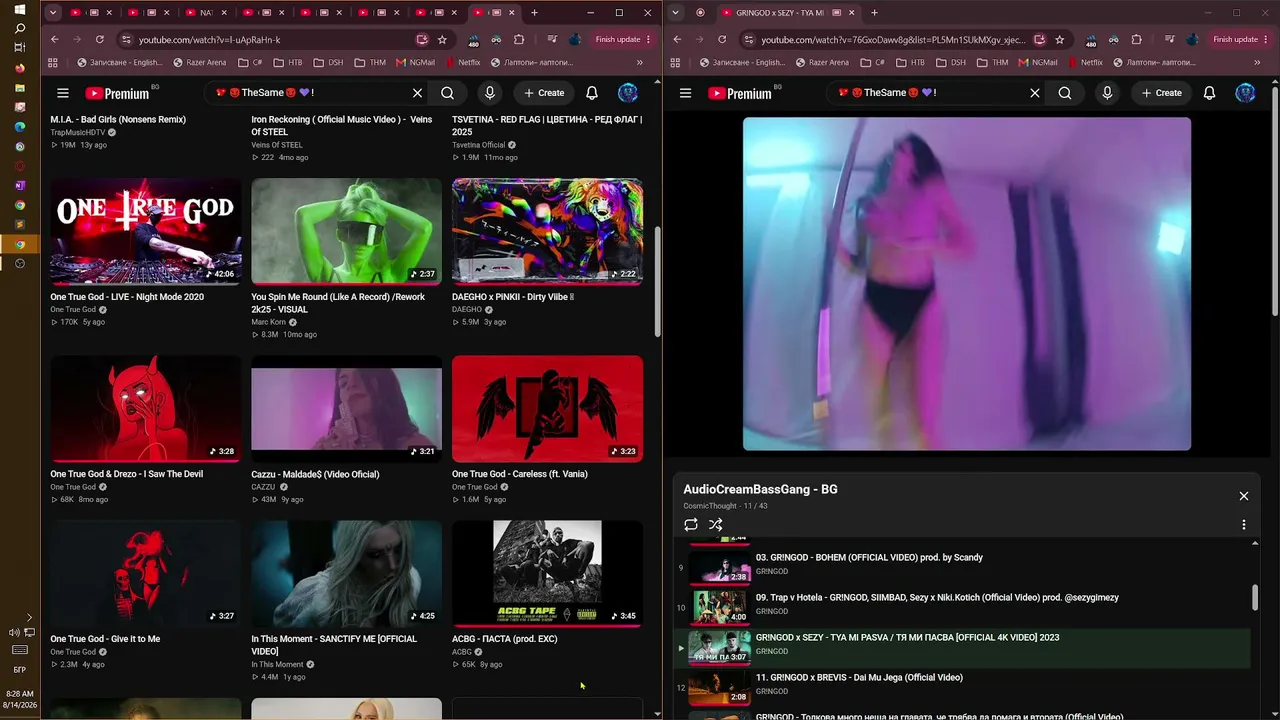Open In This Moment SANCTIFY ME title
The image size is (1280, 720).
(334, 645)
